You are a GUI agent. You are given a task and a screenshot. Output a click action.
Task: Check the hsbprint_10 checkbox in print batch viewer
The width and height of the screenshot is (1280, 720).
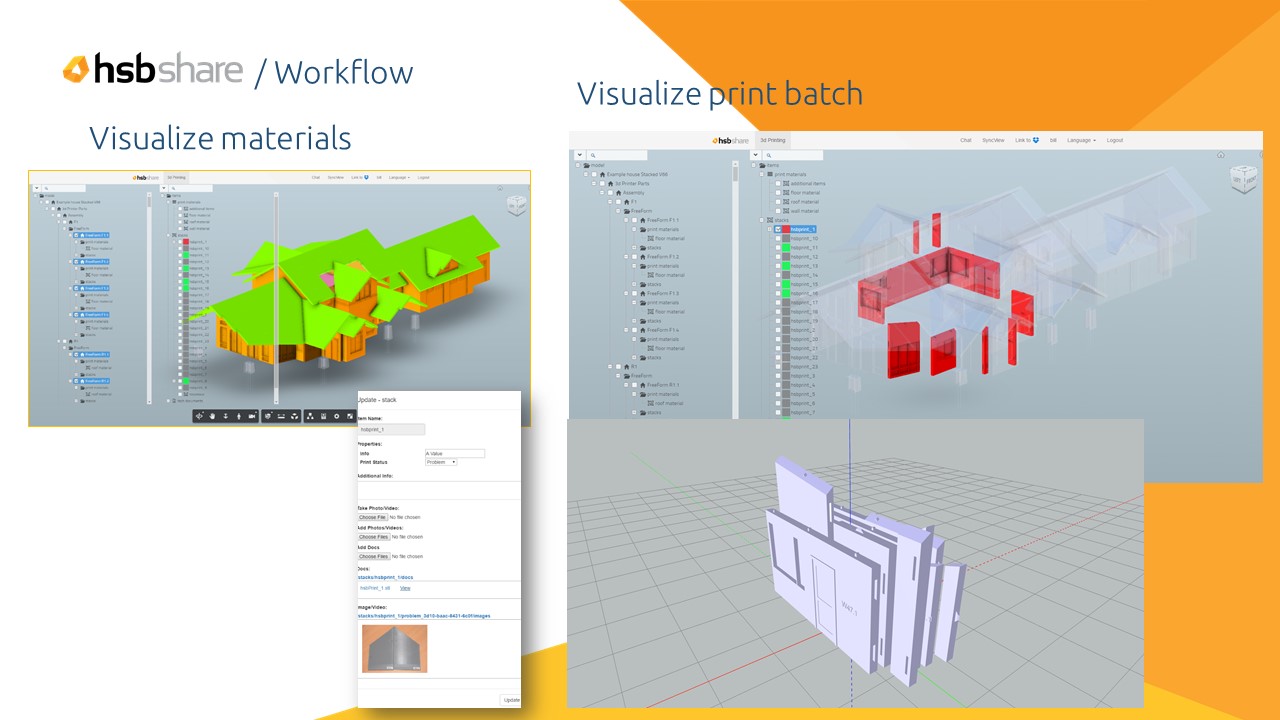pos(777,239)
